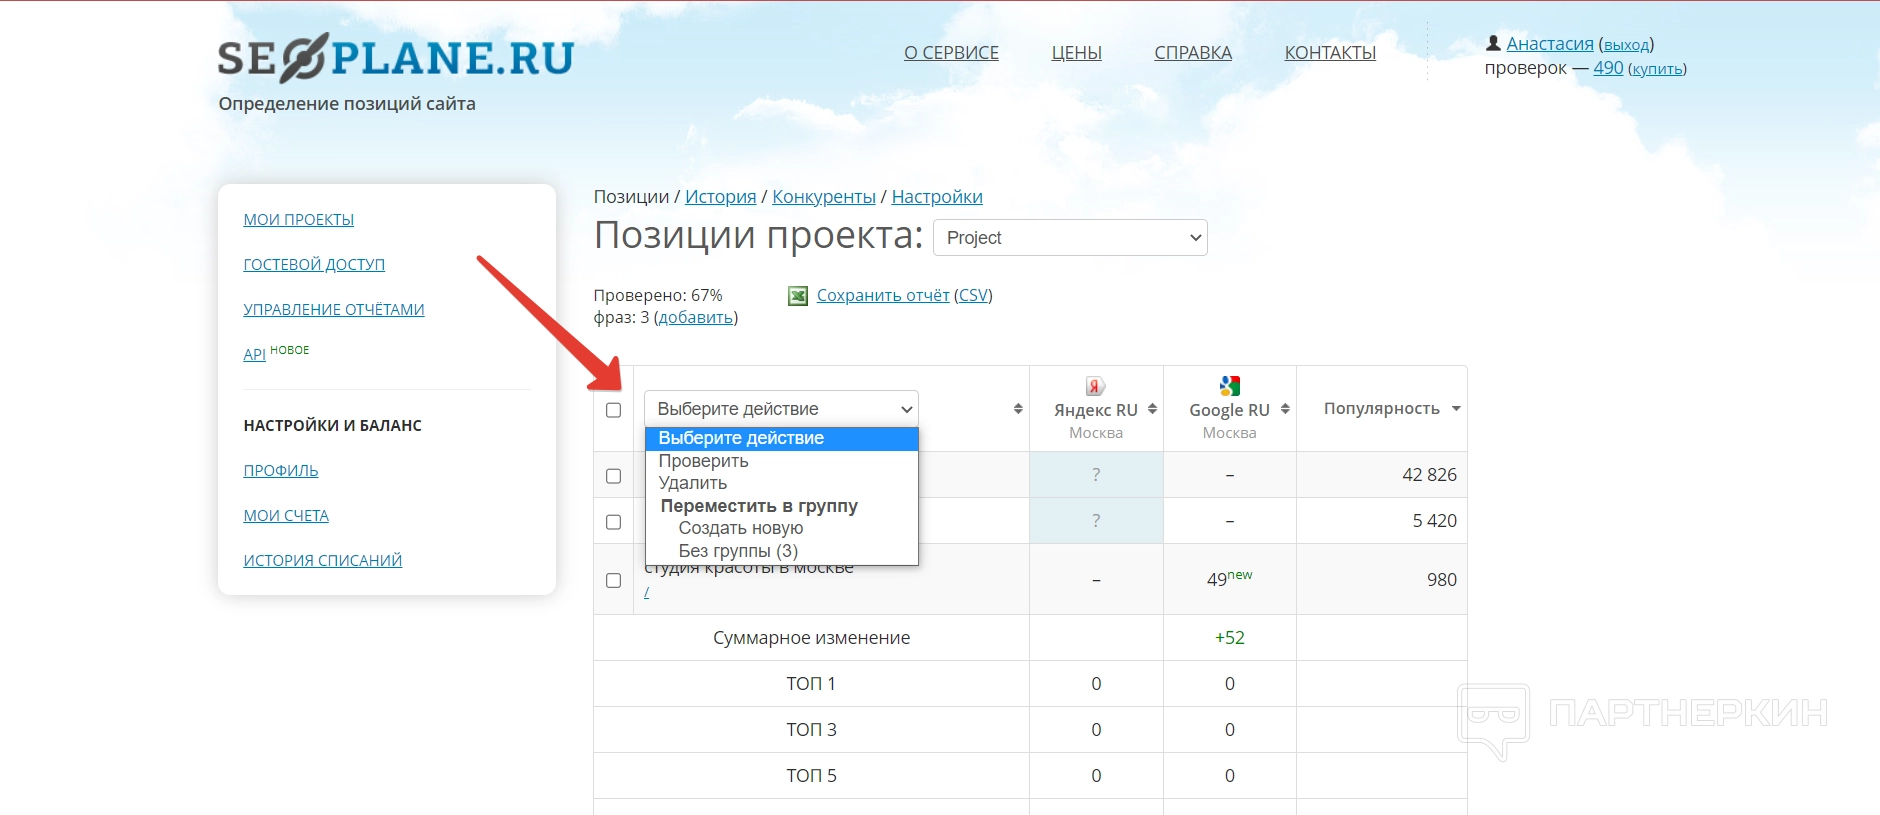Click the ТОП 3 row label

[811, 730]
